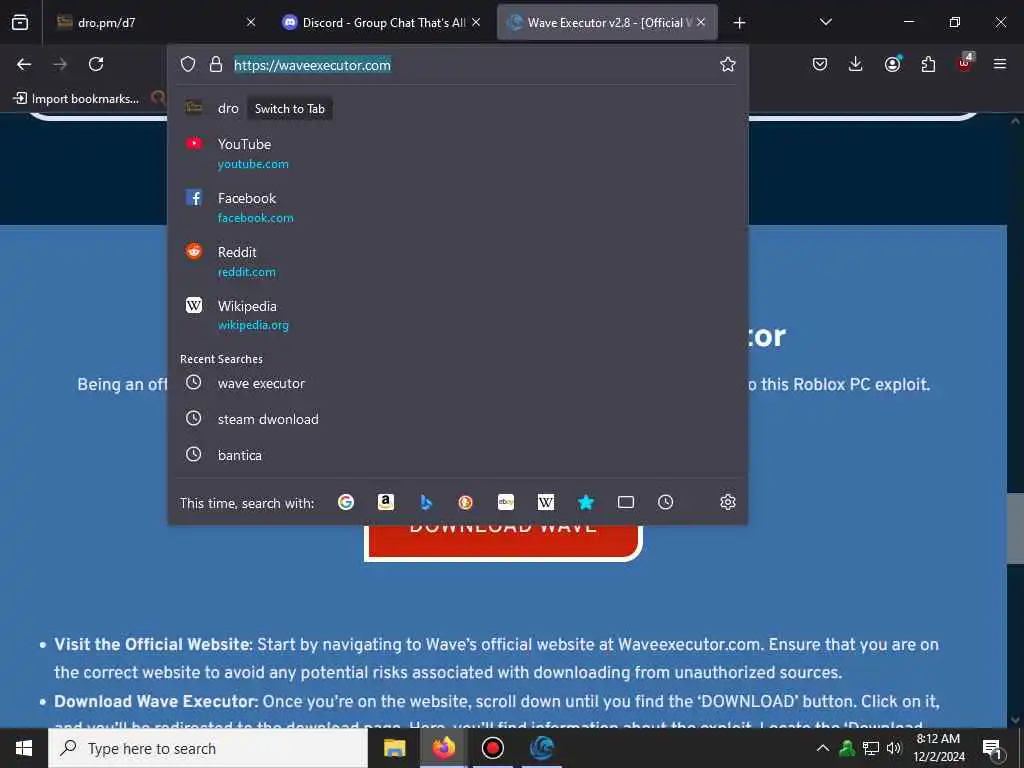Image resolution: width=1024 pixels, height=768 pixels.
Task: Click the Download Wave red button
Action: pyautogui.click(x=503, y=541)
